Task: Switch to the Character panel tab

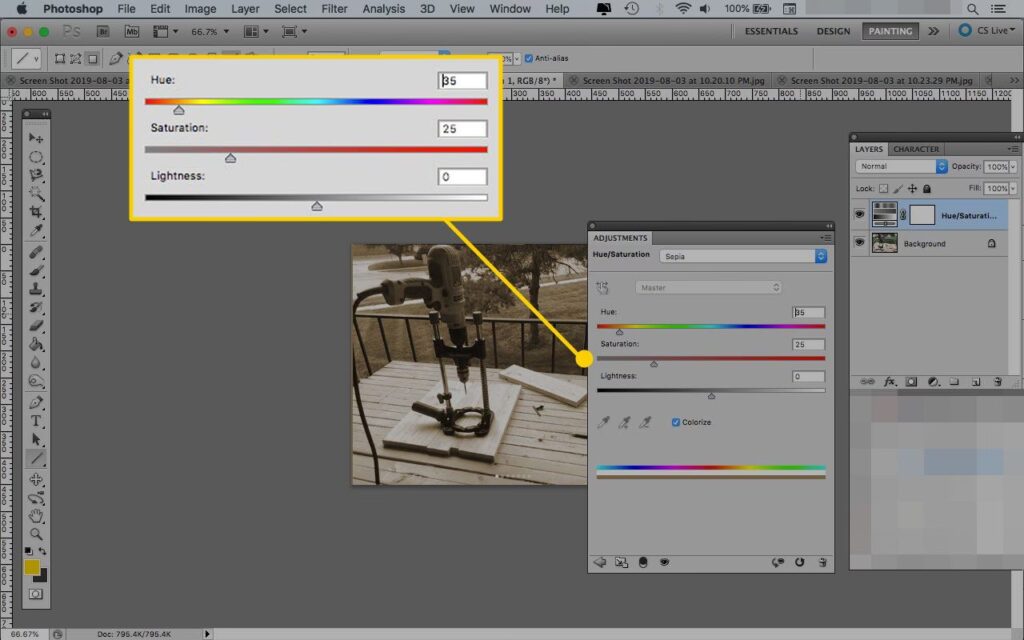Action: tap(916, 149)
